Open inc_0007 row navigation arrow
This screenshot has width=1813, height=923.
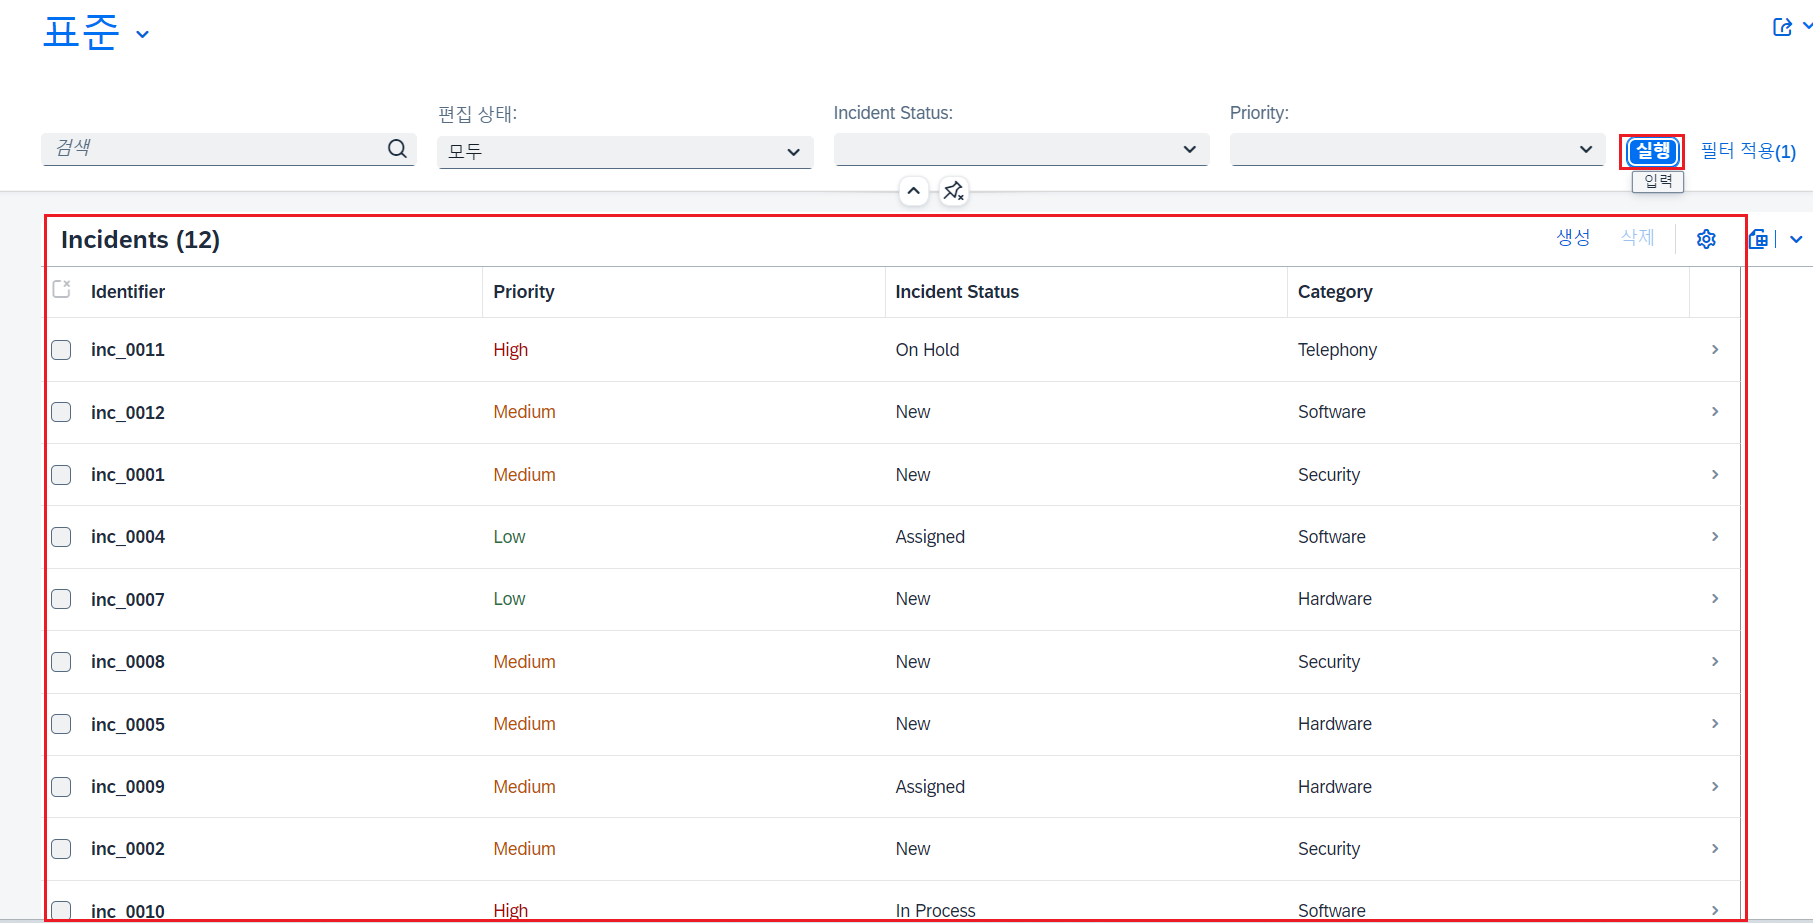pyautogui.click(x=1715, y=599)
